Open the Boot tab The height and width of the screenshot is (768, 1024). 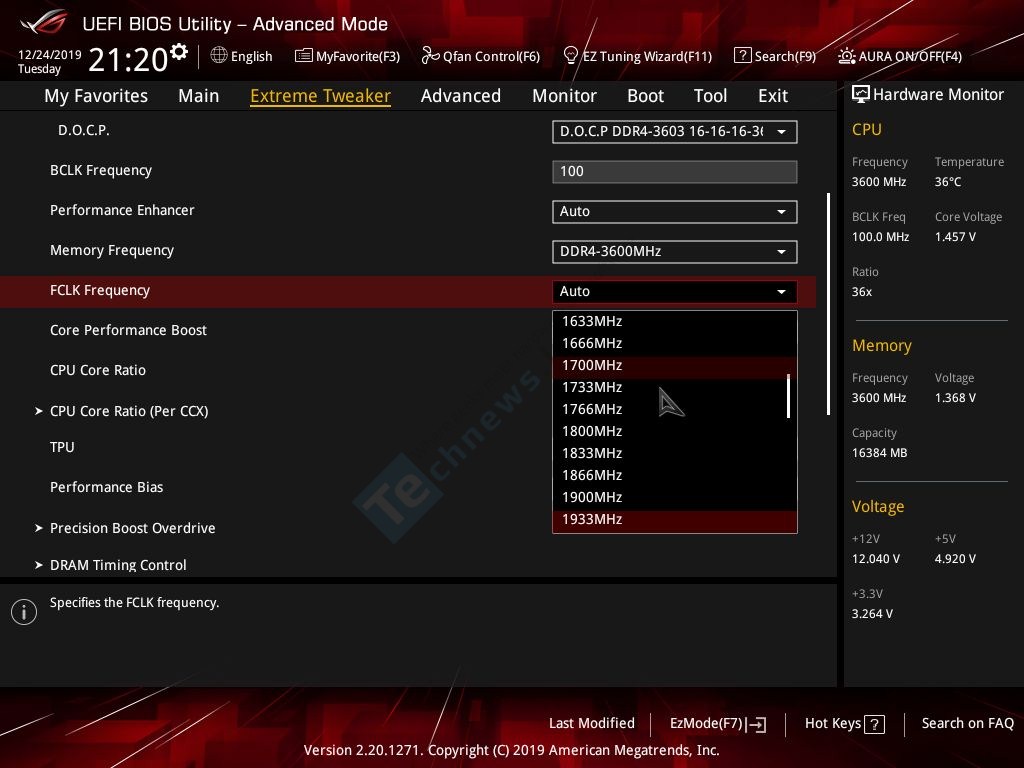645,96
